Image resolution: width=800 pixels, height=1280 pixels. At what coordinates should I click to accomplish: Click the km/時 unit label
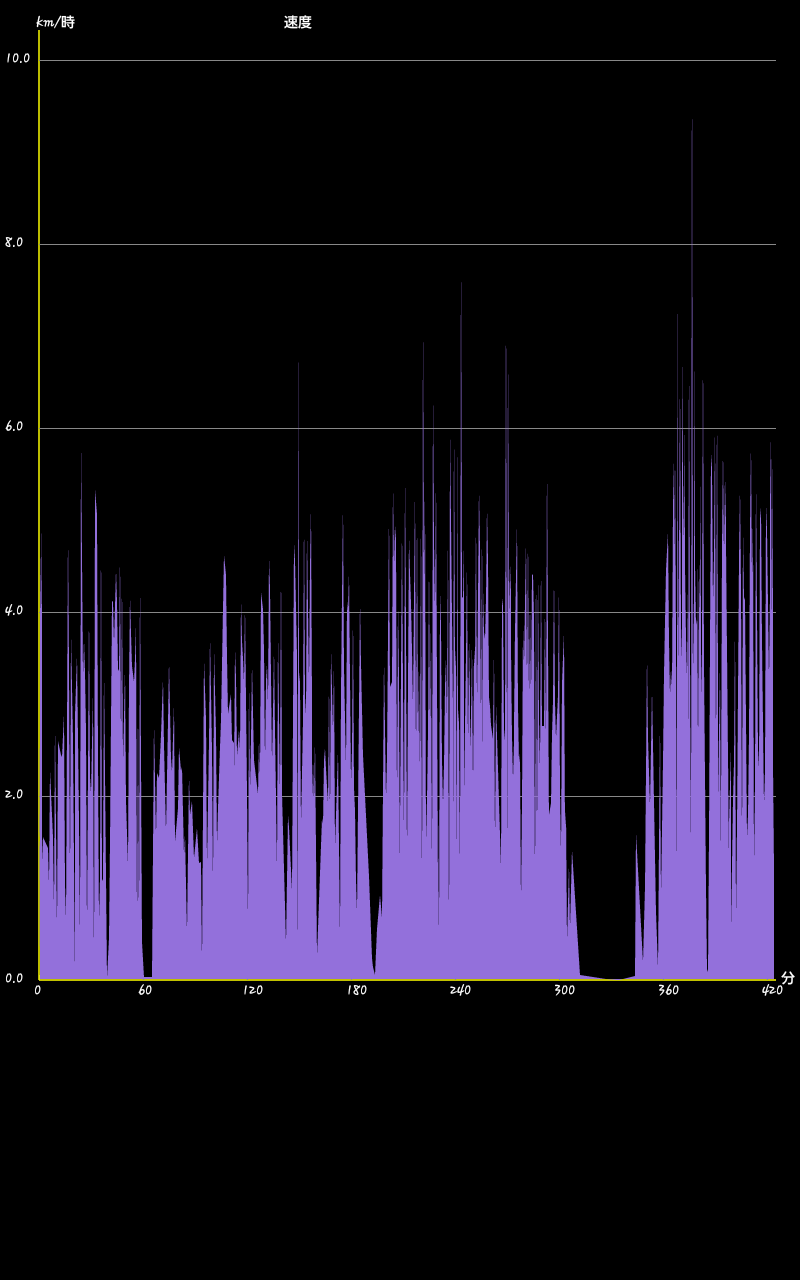(55, 22)
